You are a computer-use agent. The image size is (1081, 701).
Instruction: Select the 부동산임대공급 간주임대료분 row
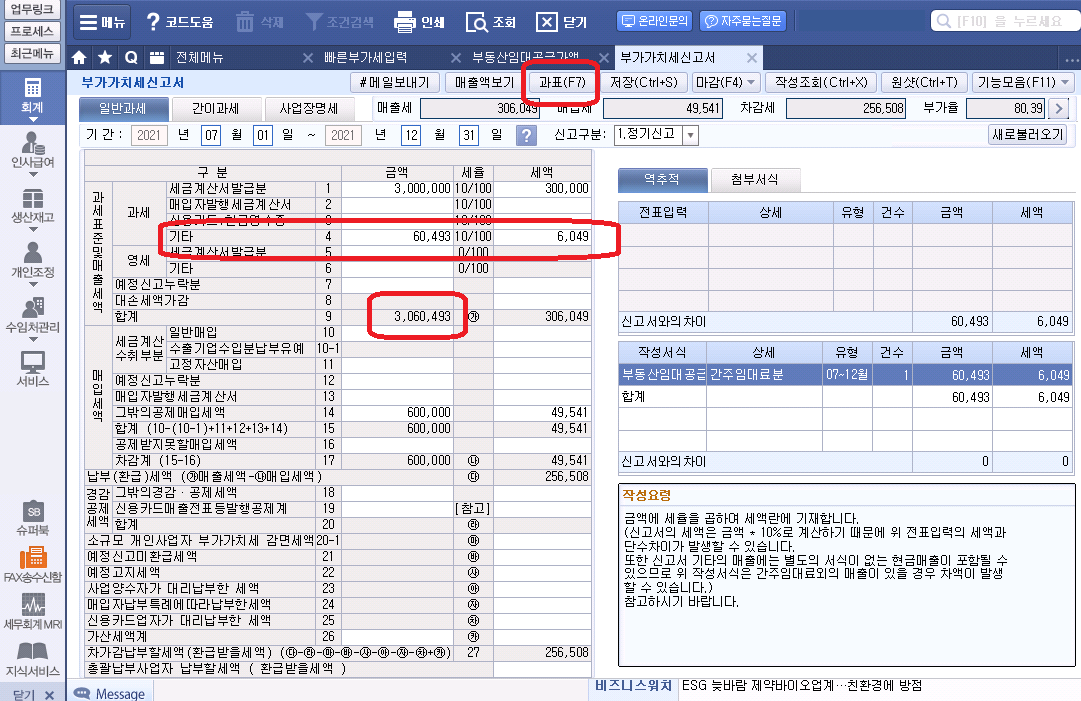click(846, 375)
